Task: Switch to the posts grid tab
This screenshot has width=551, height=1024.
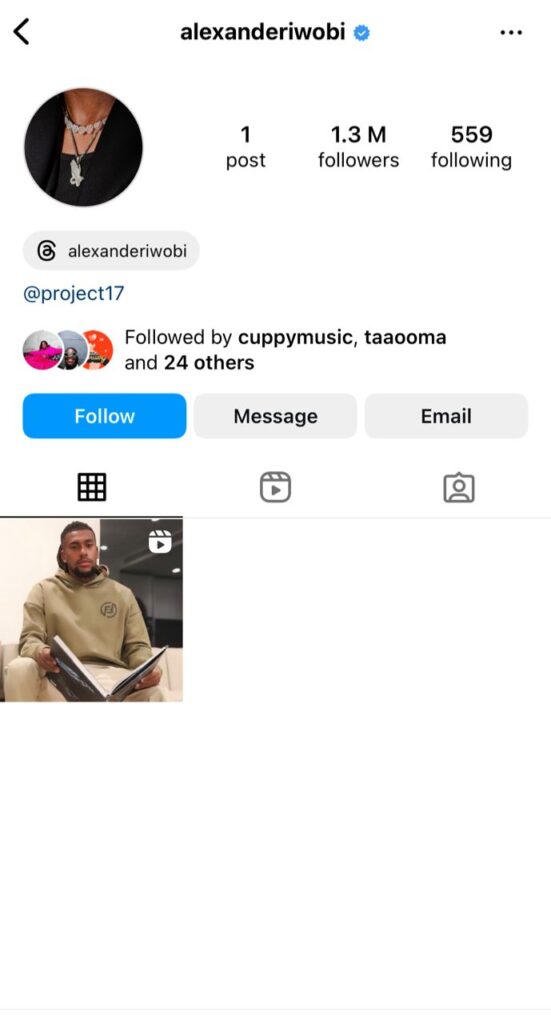Action: click(x=91, y=487)
